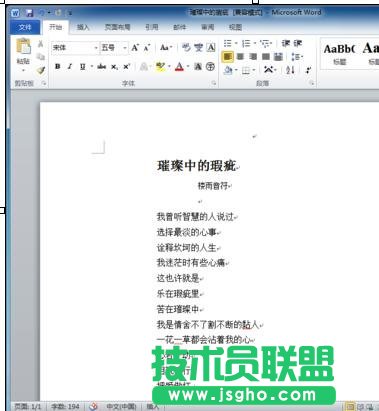Click the Word application icon in title bar
379x411 pixels.
pos(15,13)
